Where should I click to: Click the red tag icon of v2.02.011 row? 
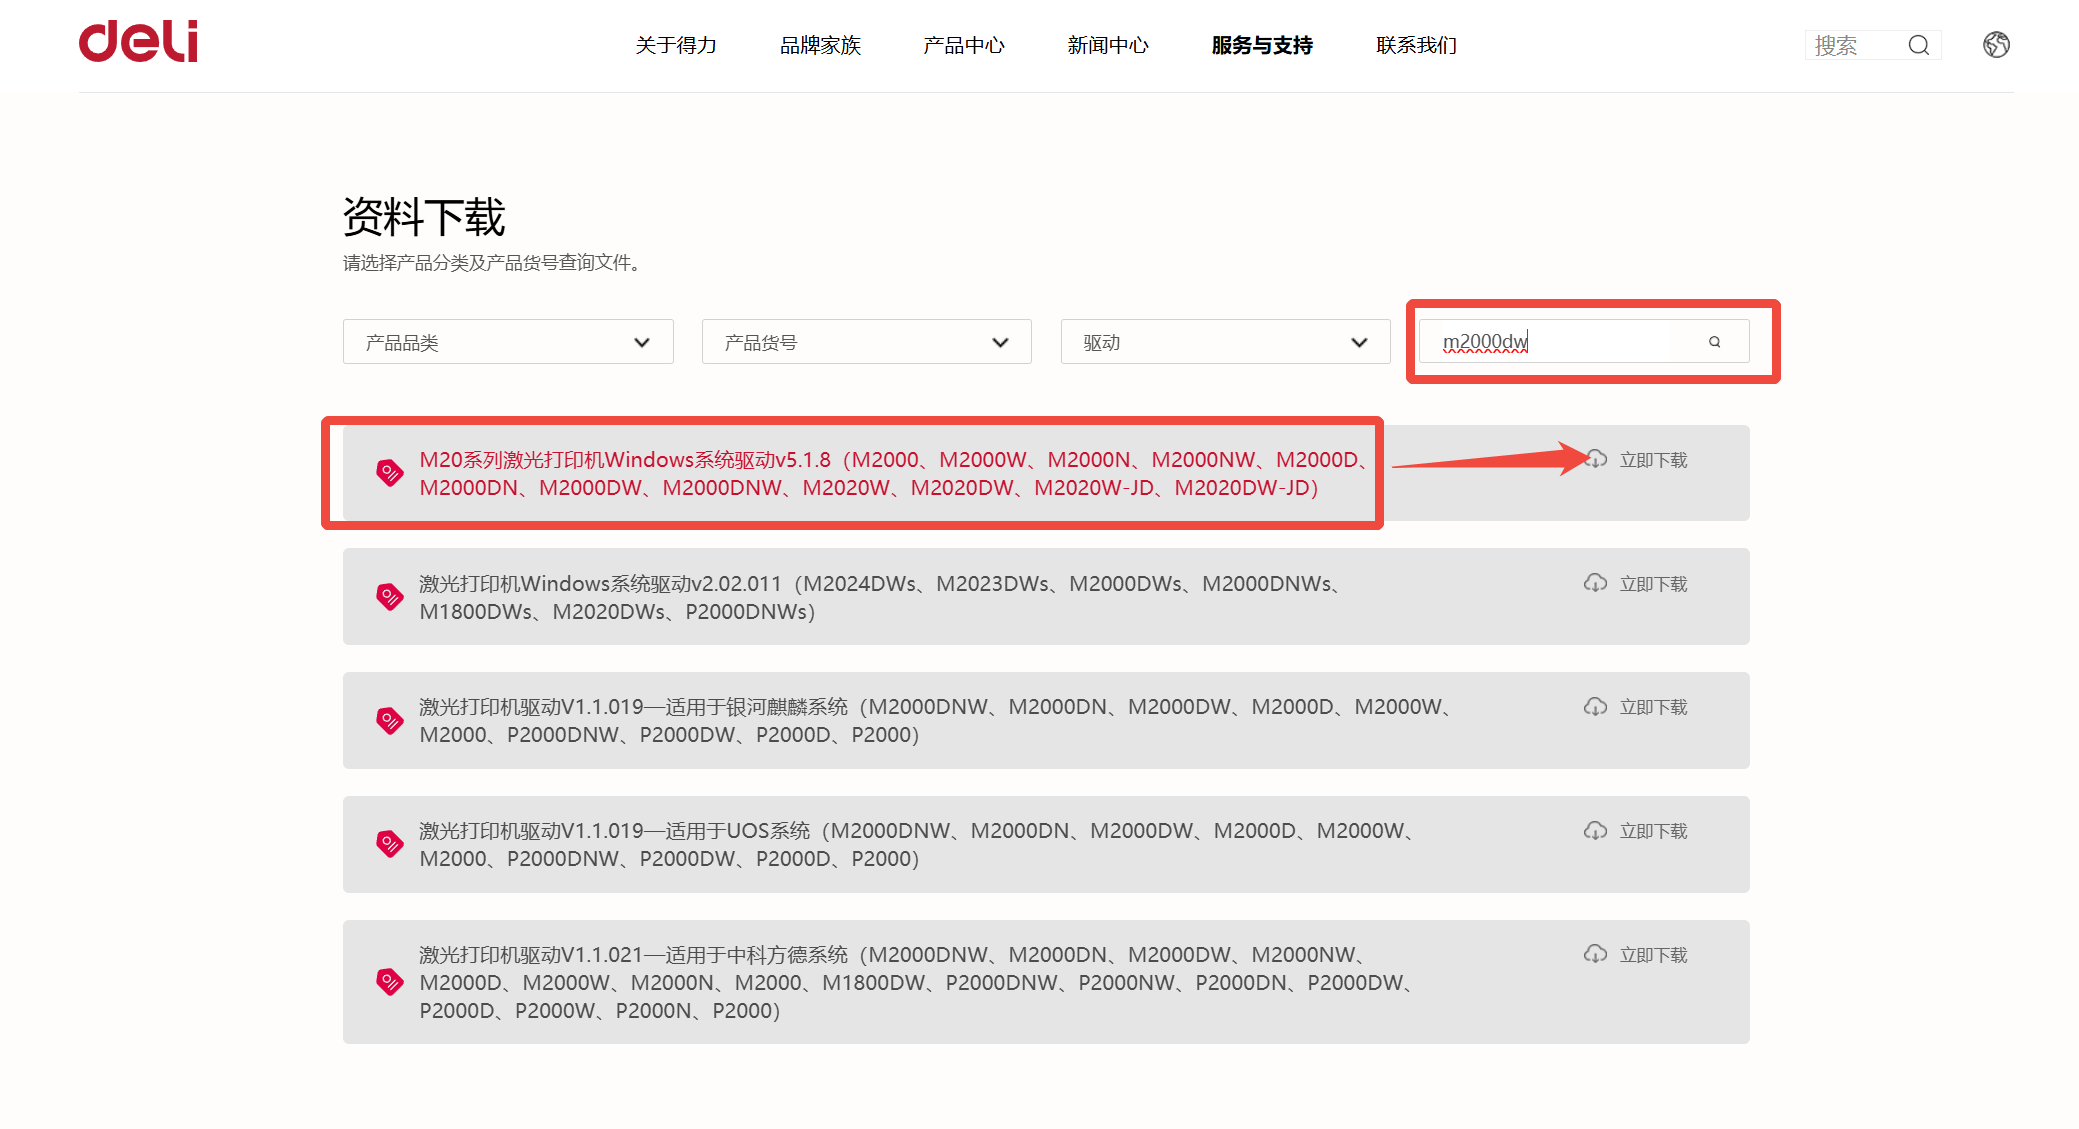[389, 596]
